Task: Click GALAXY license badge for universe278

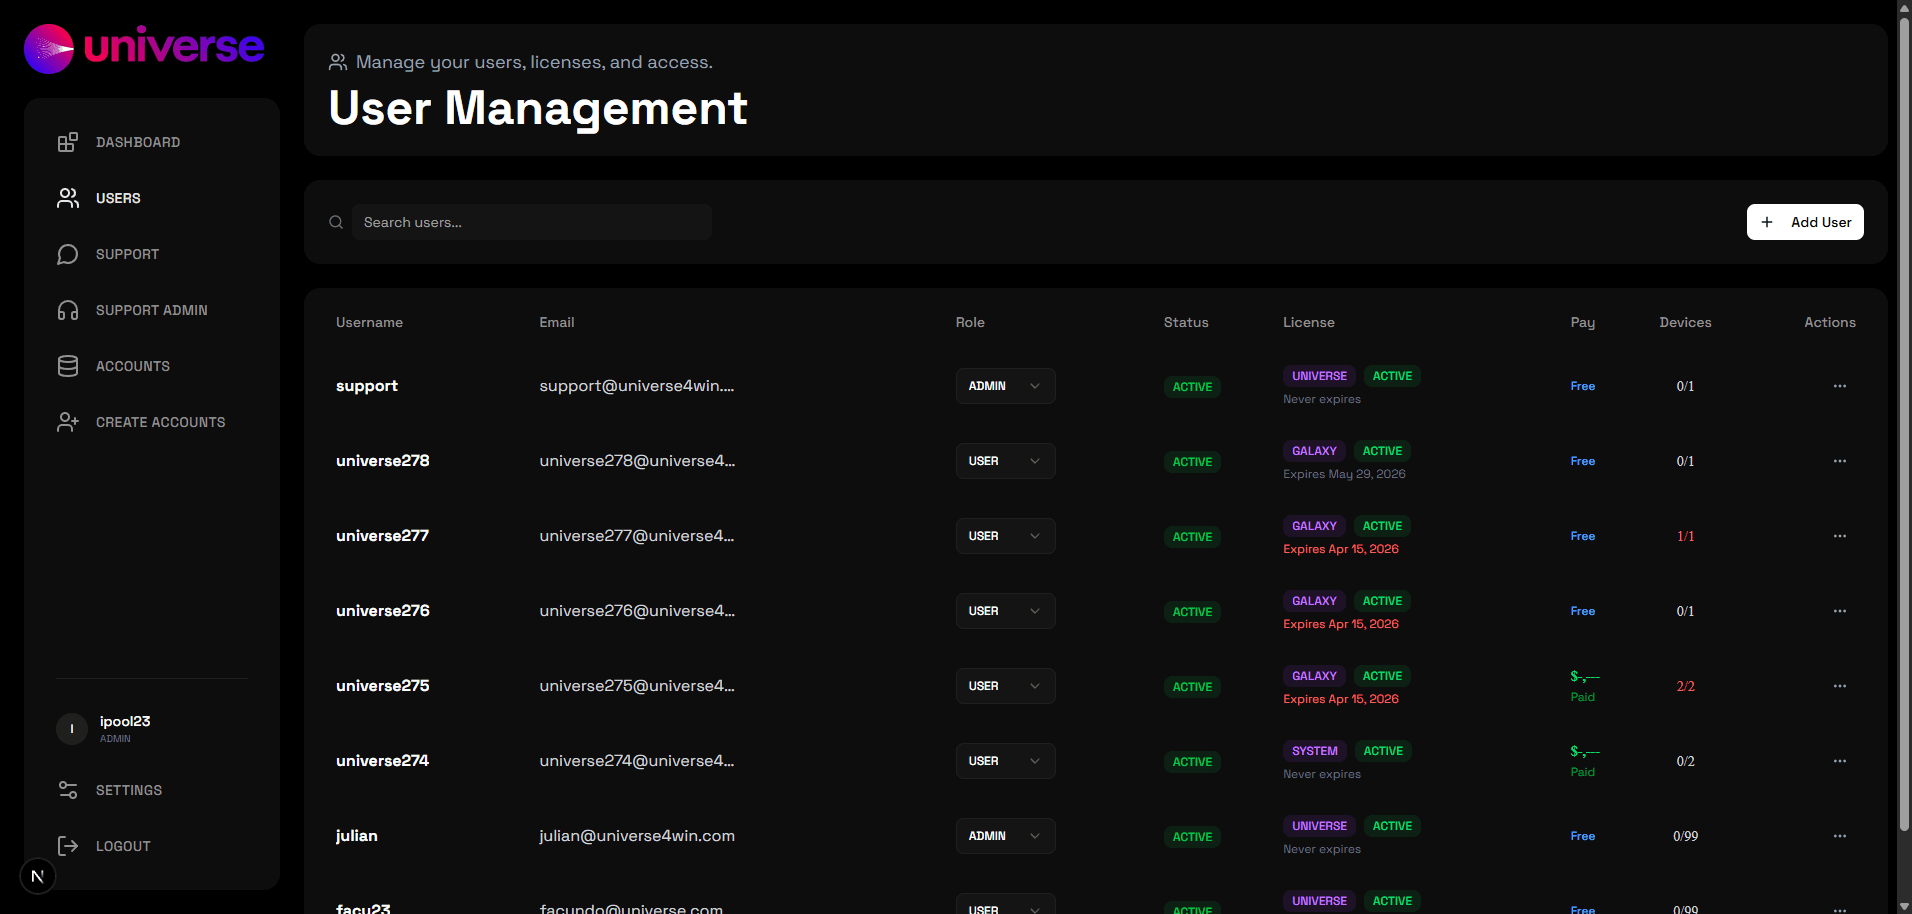Action: 1314,451
